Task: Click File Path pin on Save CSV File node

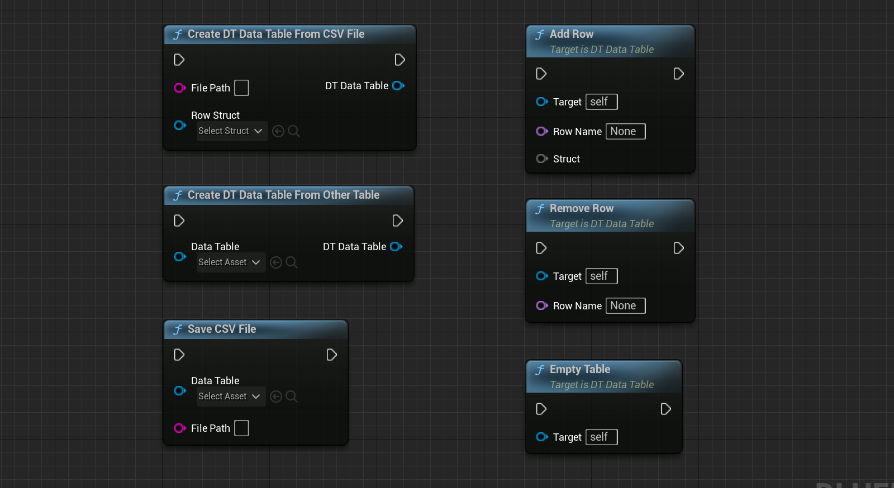Action: click(180, 428)
